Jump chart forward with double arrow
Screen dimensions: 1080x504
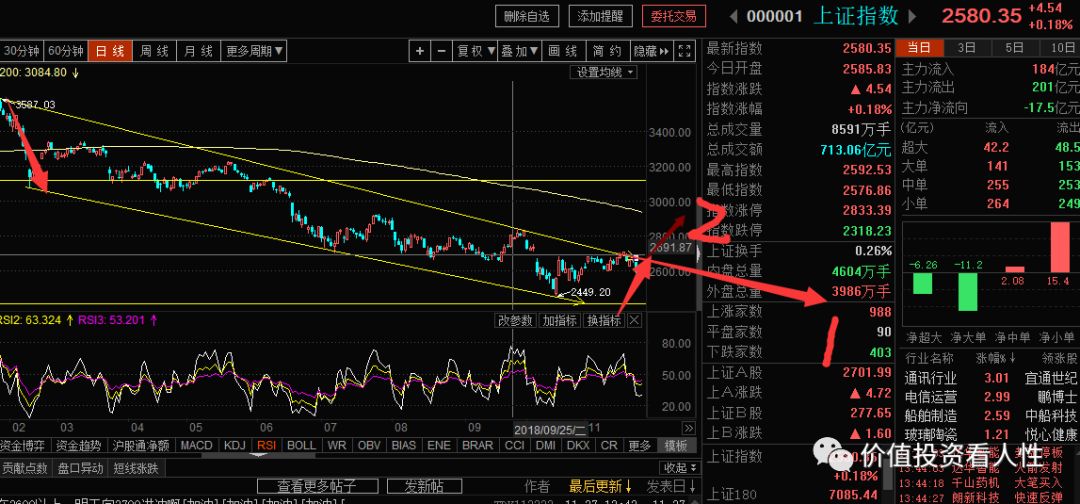click(687, 428)
